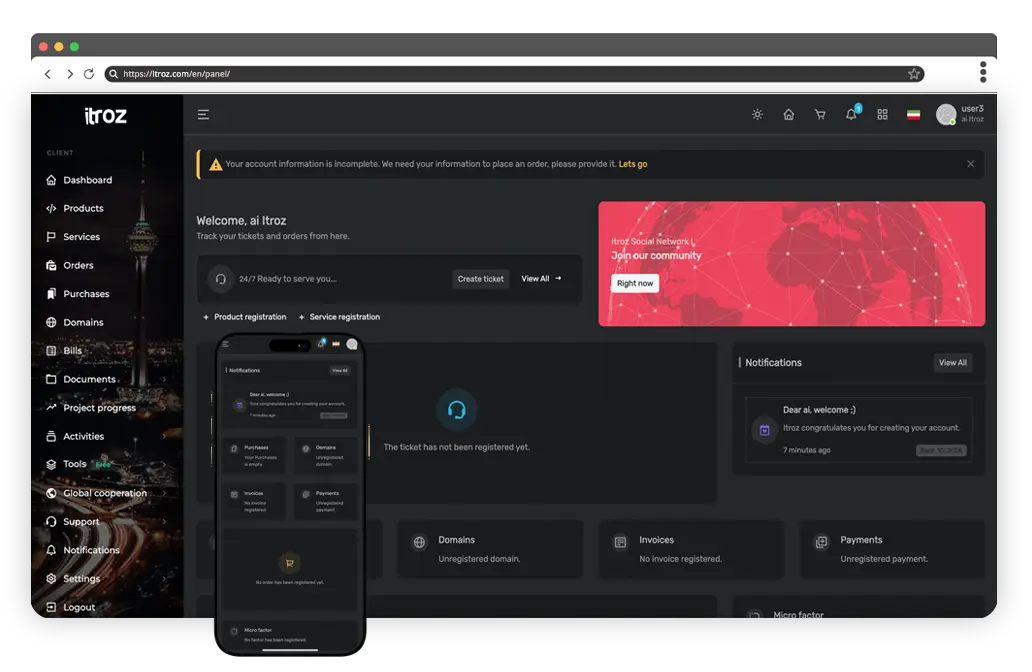Viewport: 1032px width, 672px height.
Task: Bookmark the page with the star icon
Action: (x=914, y=74)
